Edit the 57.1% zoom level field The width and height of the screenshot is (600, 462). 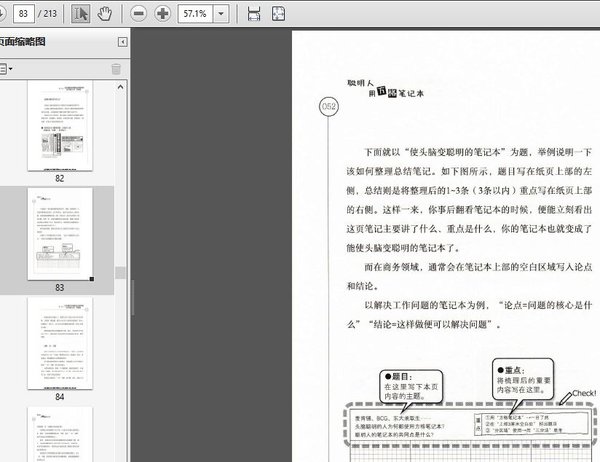195,14
